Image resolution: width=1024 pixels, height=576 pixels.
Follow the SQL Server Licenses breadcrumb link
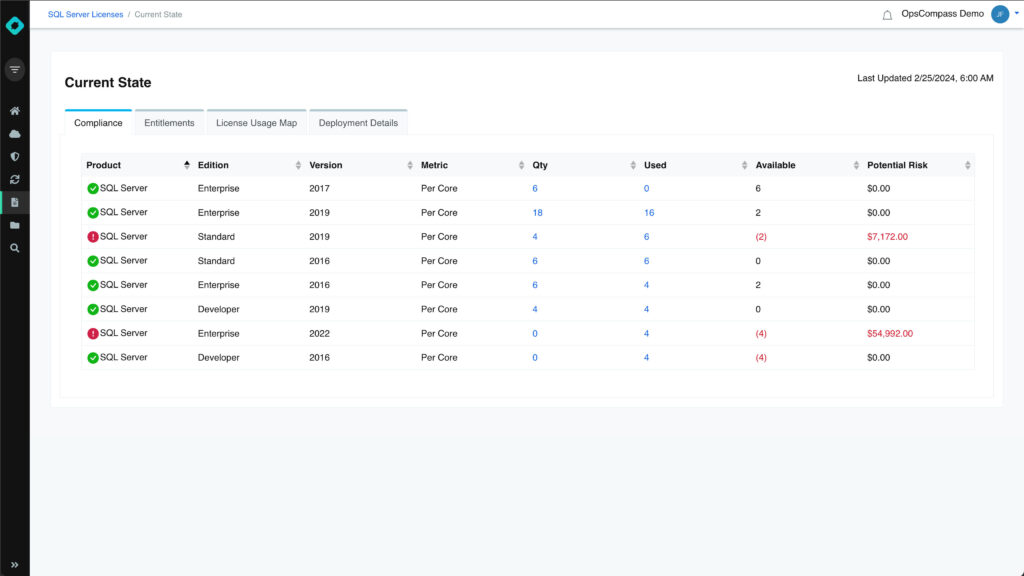click(86, 14)
